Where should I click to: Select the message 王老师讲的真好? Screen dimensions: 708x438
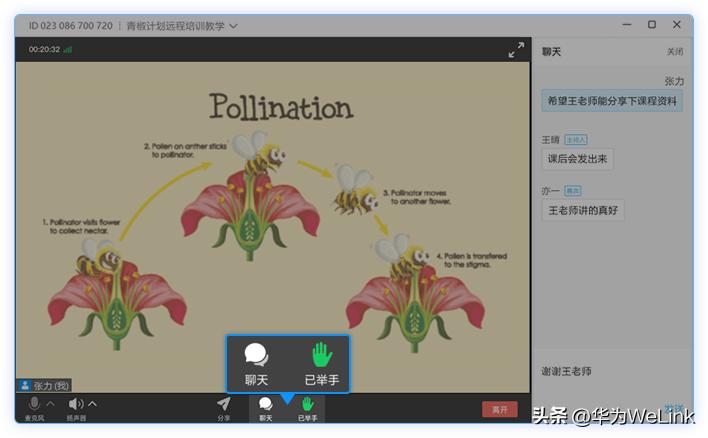point(582,210)
